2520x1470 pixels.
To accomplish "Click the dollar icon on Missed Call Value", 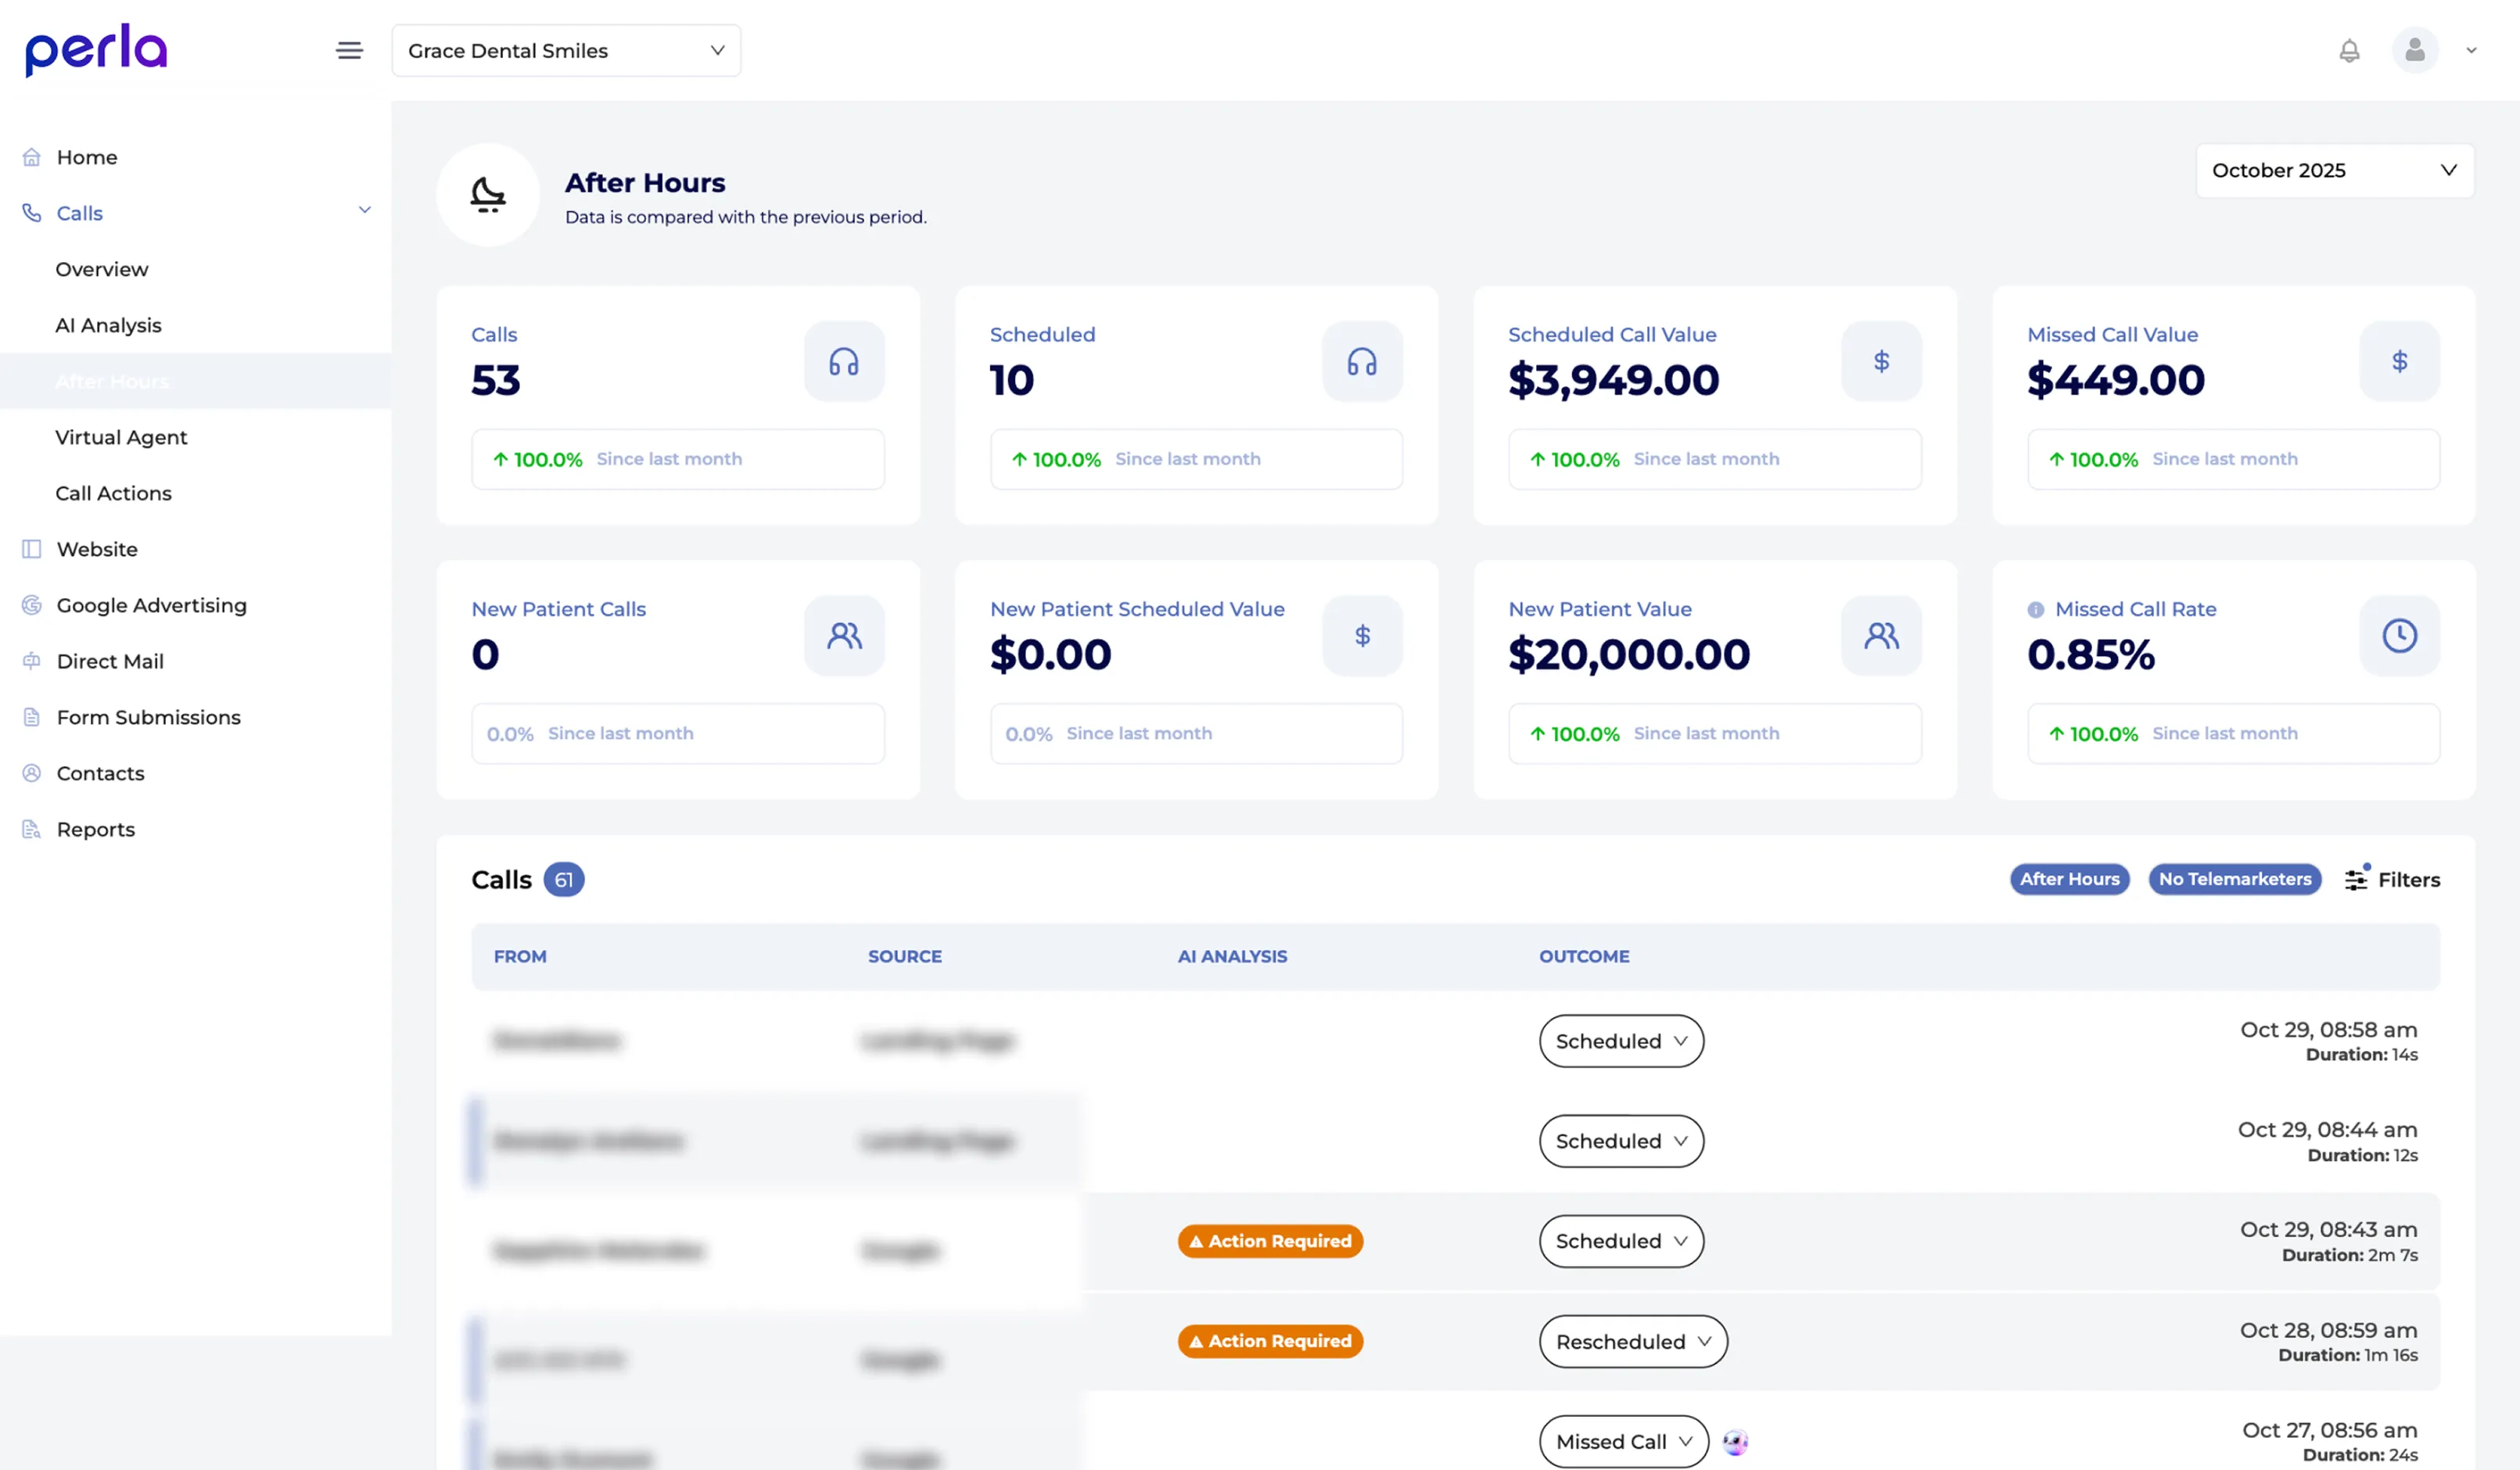I will click(2399, 361).
